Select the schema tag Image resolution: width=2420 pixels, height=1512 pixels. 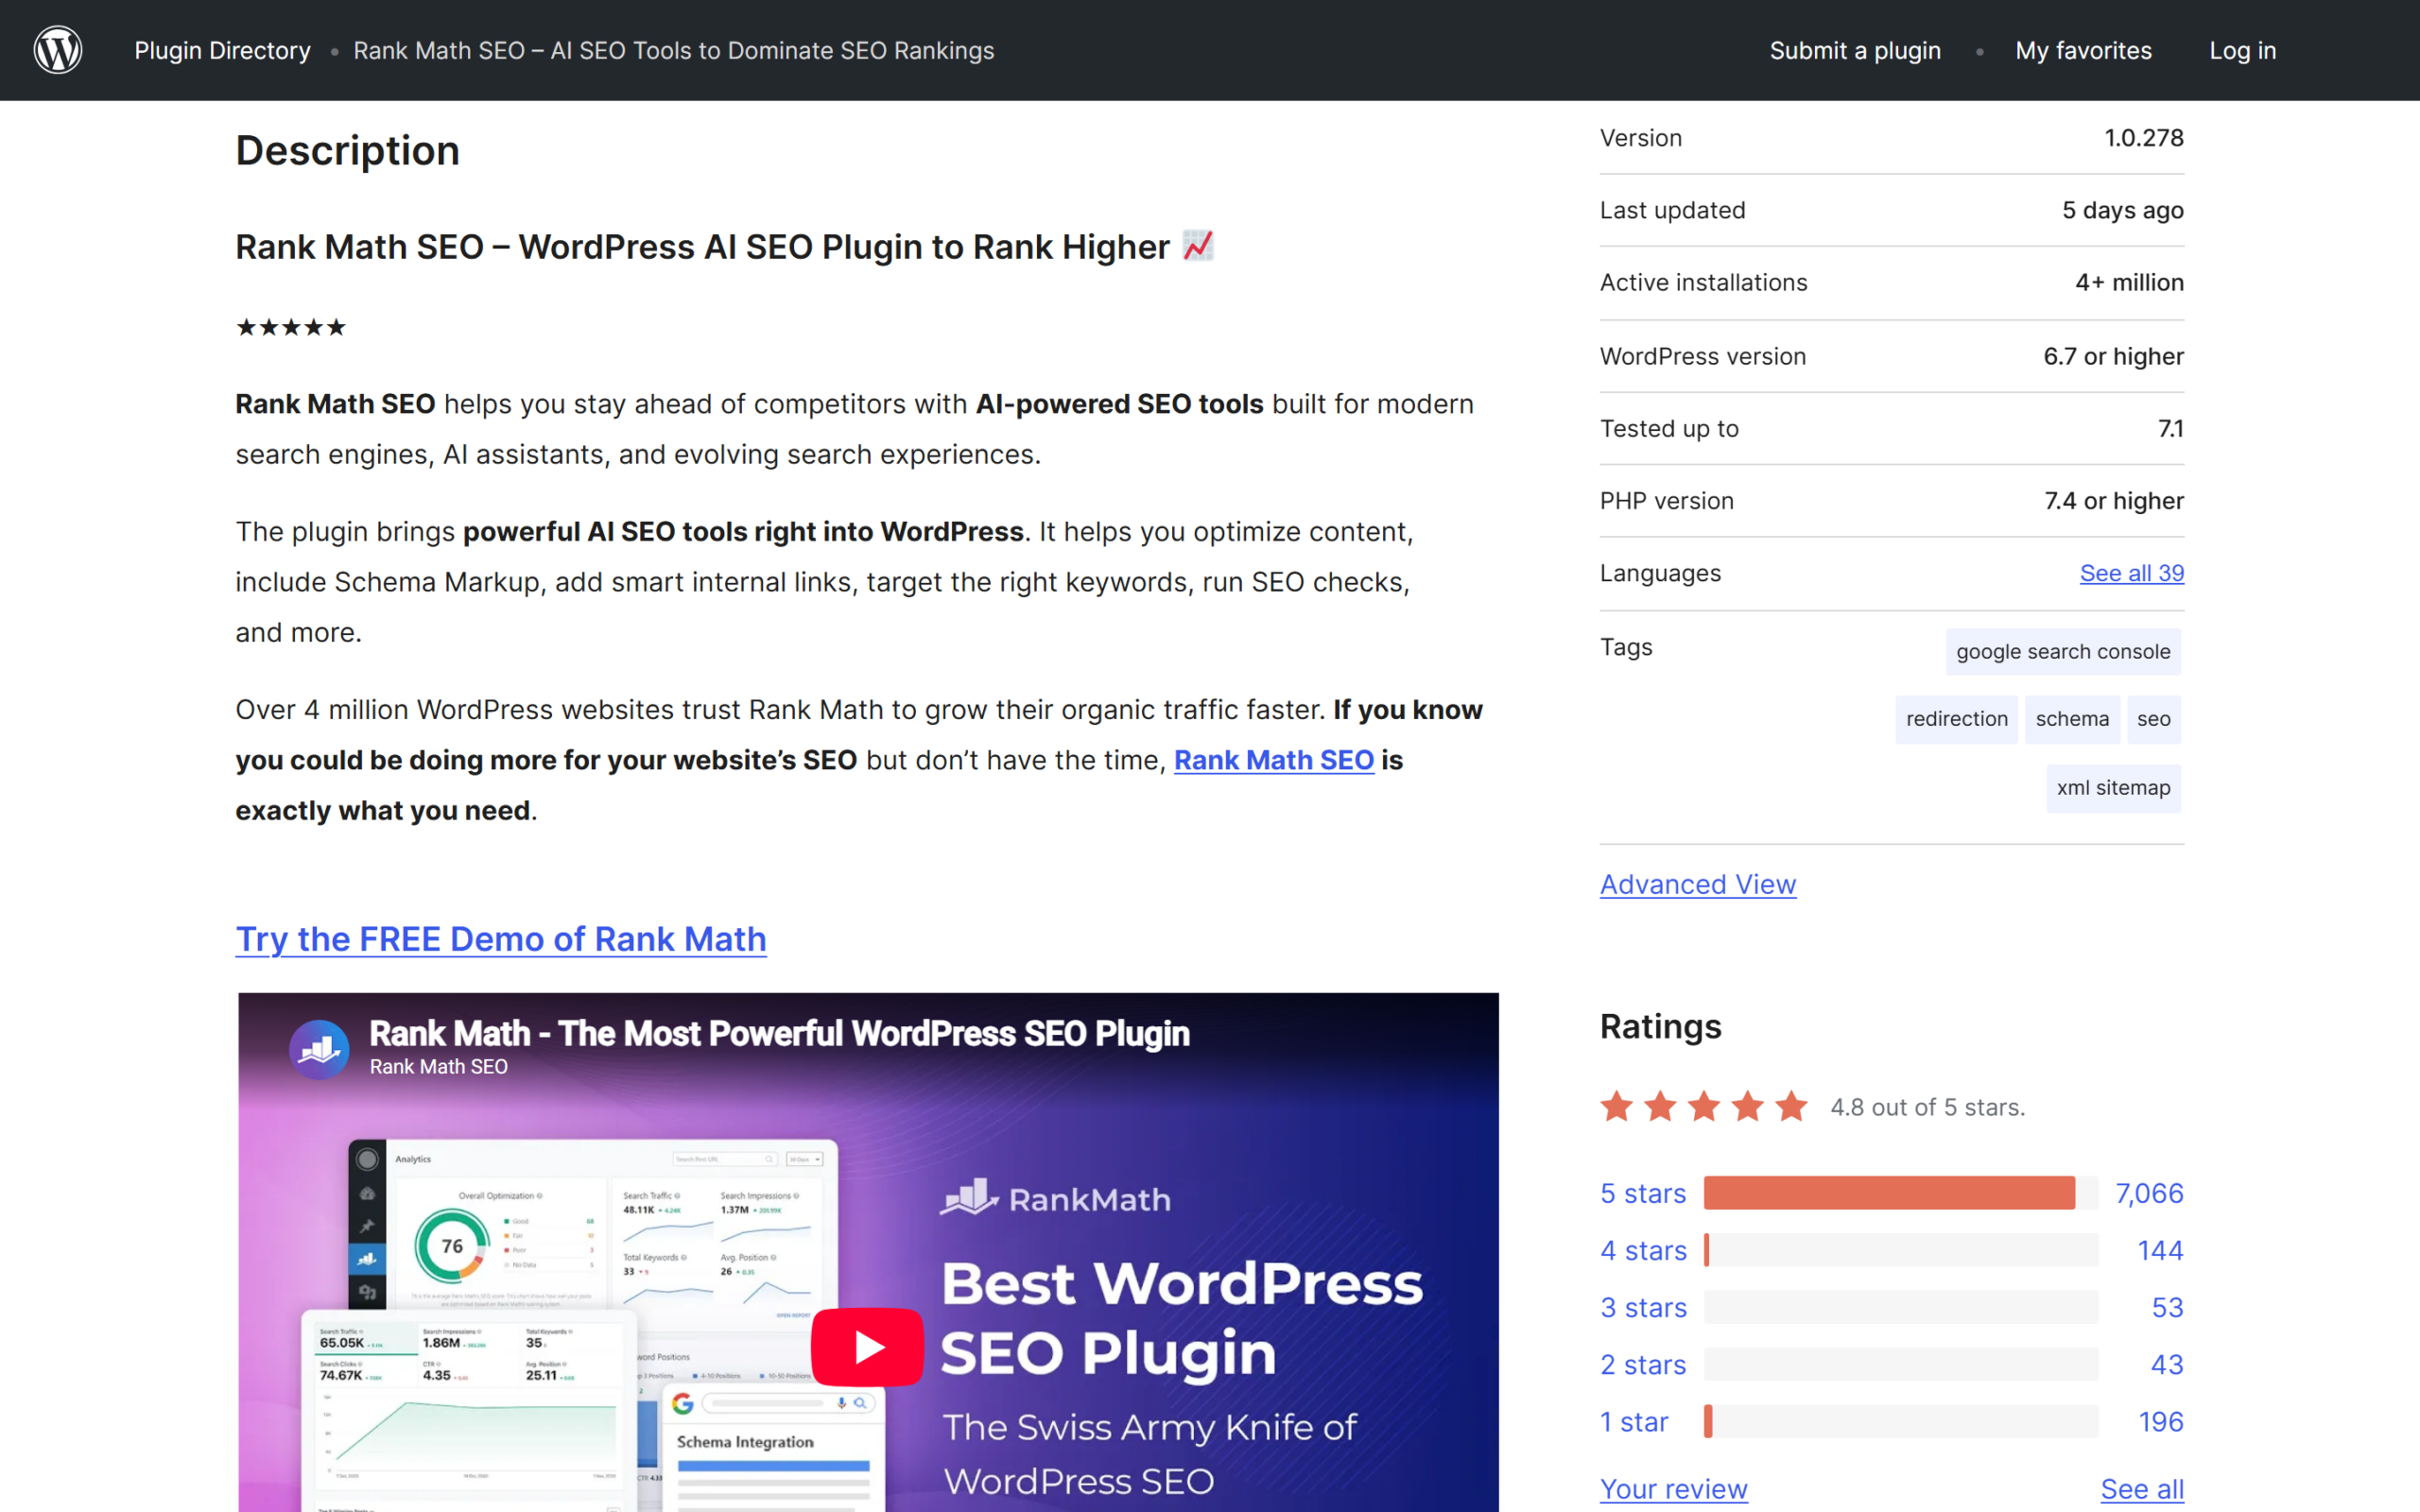[2072, 719]
